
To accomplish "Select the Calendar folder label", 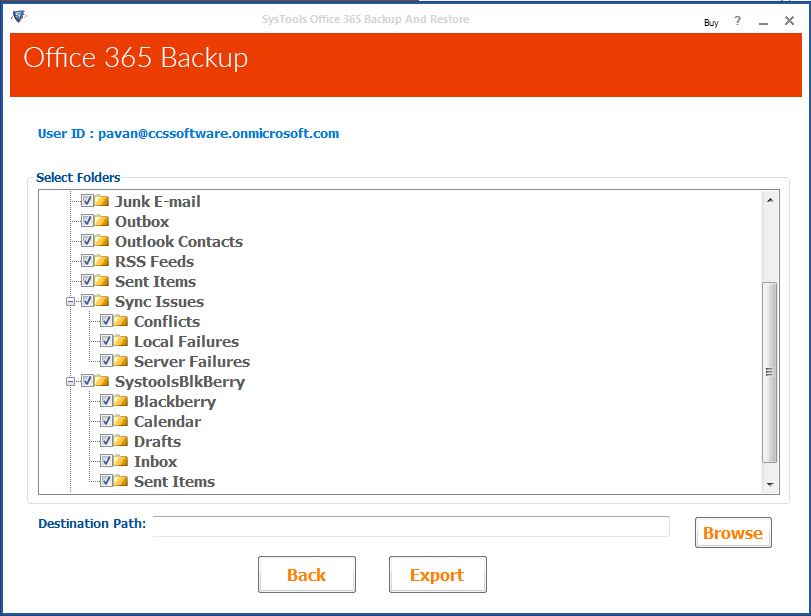I will click(168, 422).
